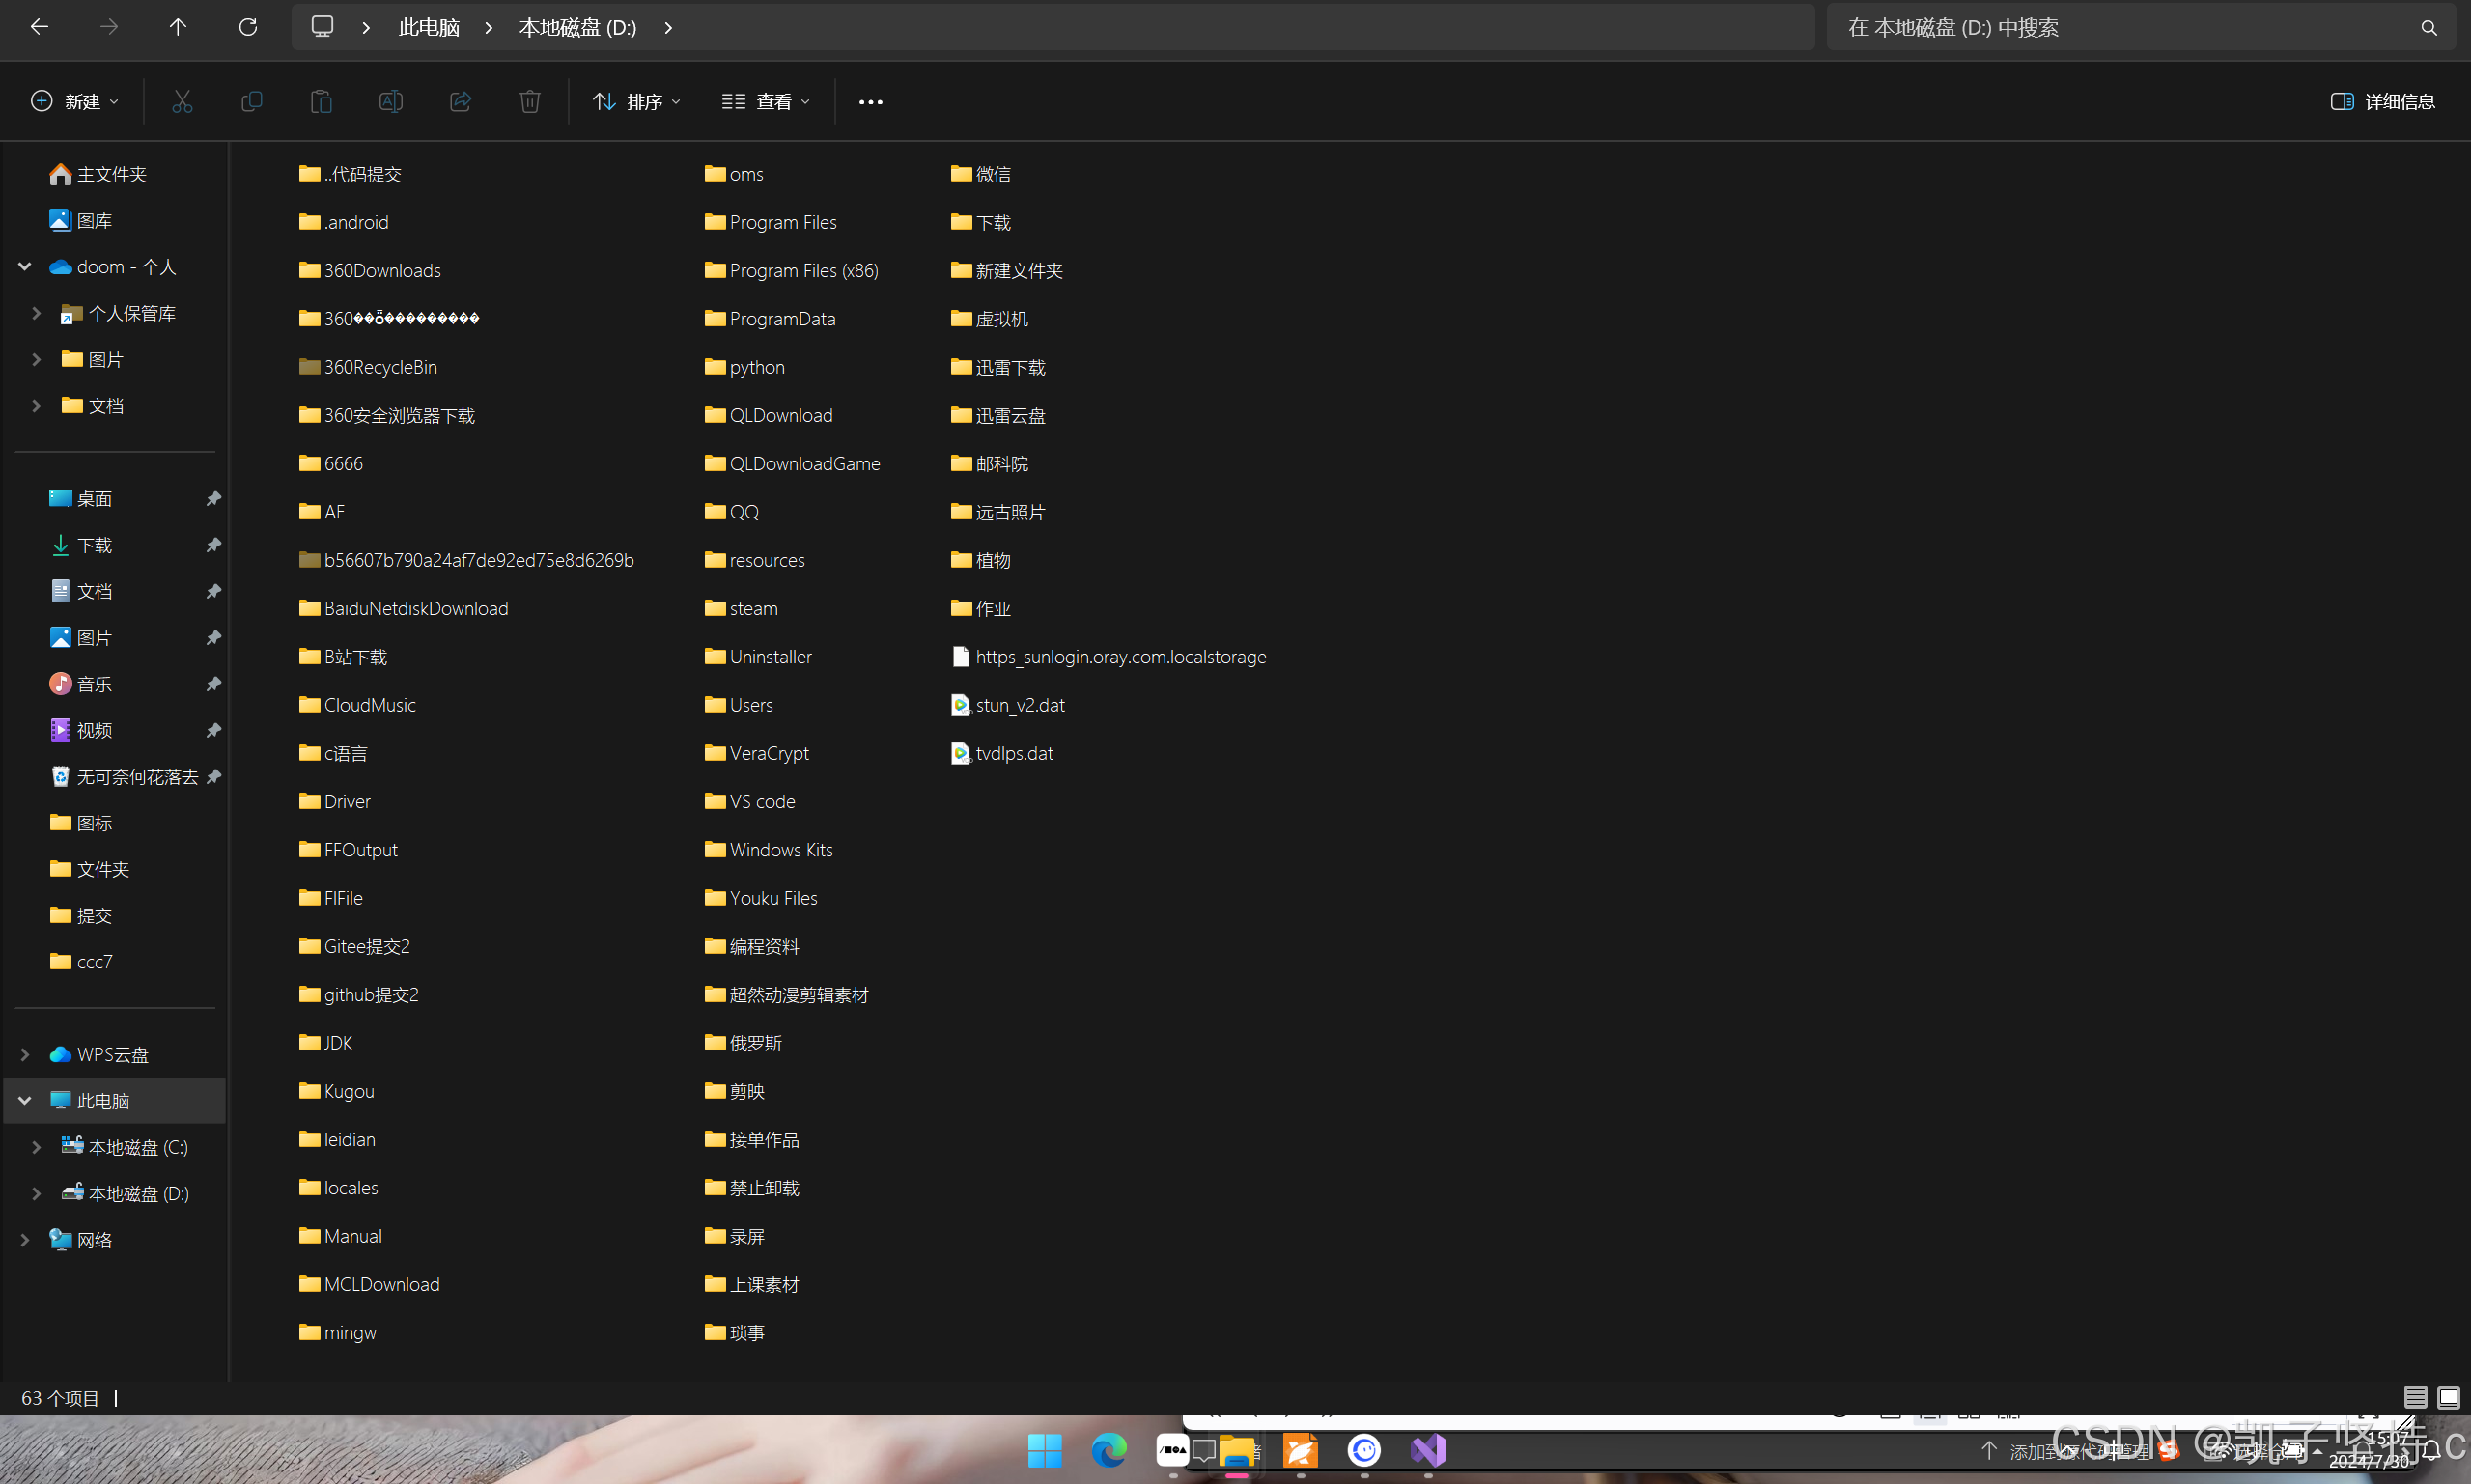
Task: Open 主文件夹 home in sidebar
Action: pyautogui.click(x=98, y=174)
